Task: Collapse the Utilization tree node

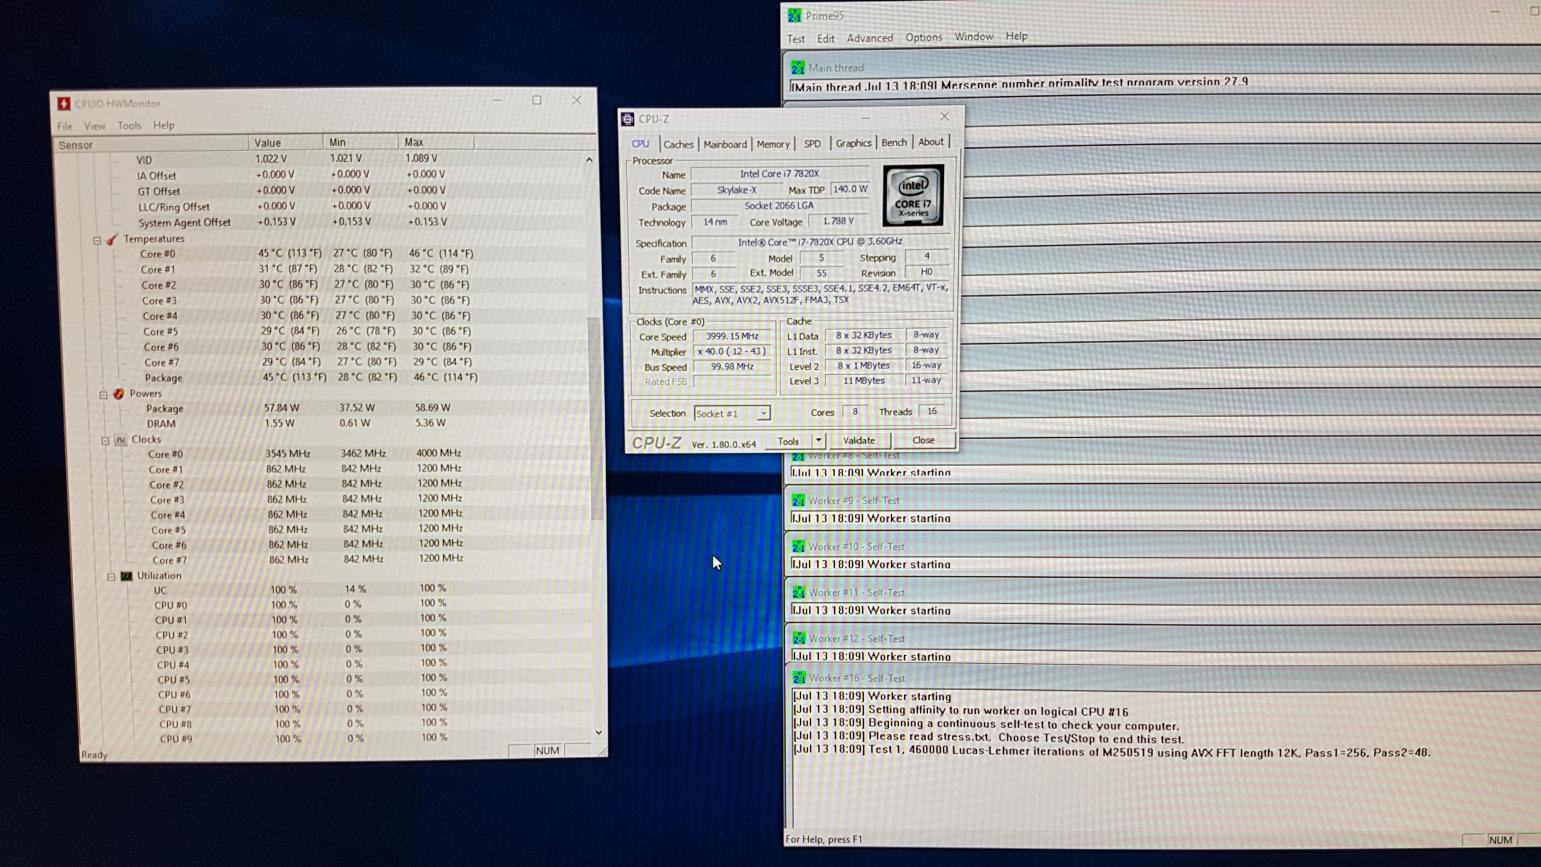Action: click(x=111, y=577)
